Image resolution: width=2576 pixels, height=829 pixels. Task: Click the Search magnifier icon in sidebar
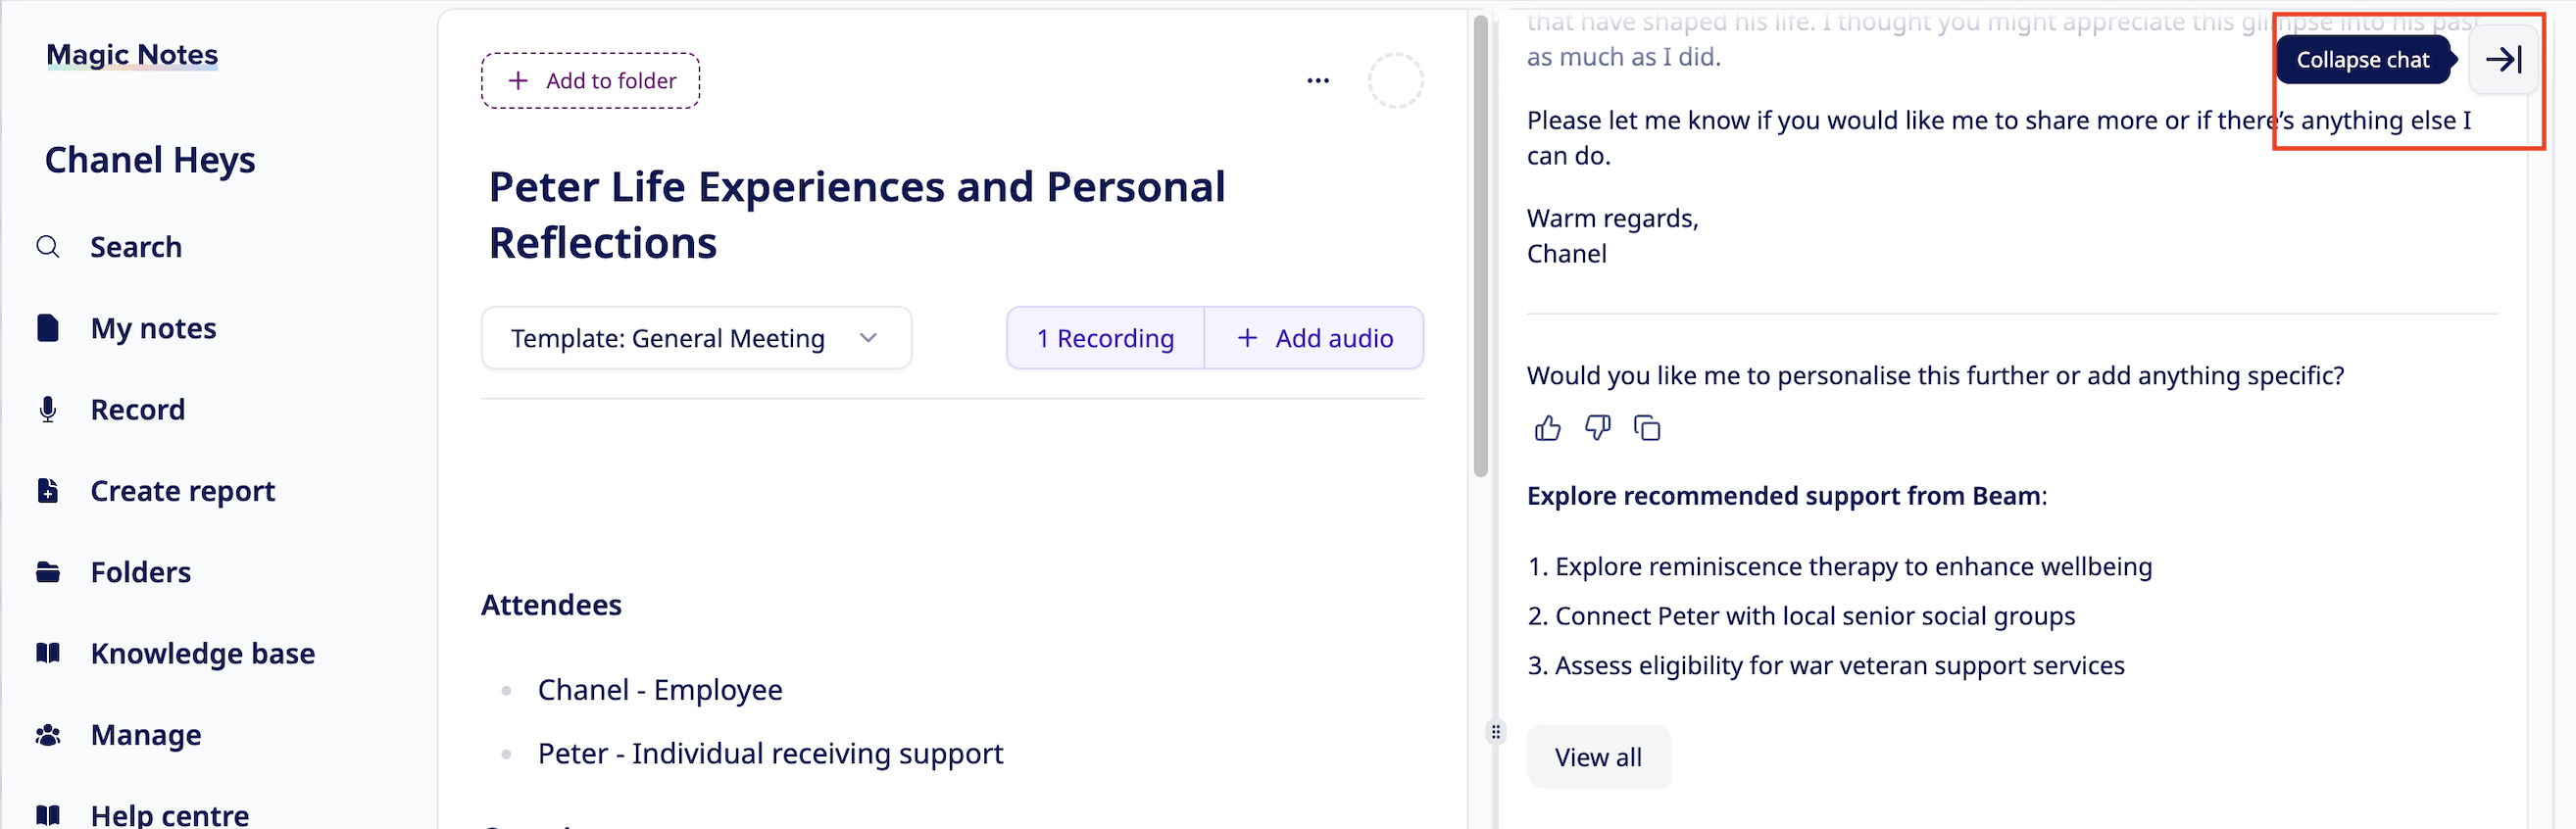[48, 247]
